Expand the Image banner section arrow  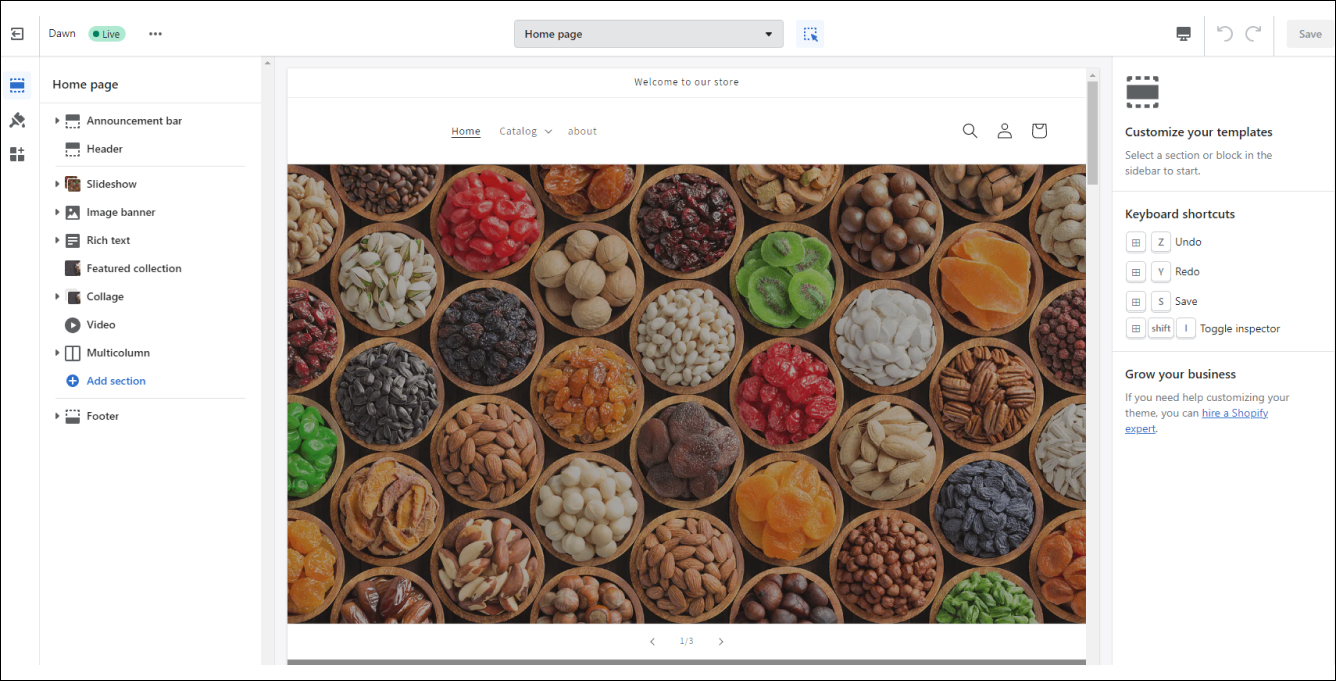57,212
